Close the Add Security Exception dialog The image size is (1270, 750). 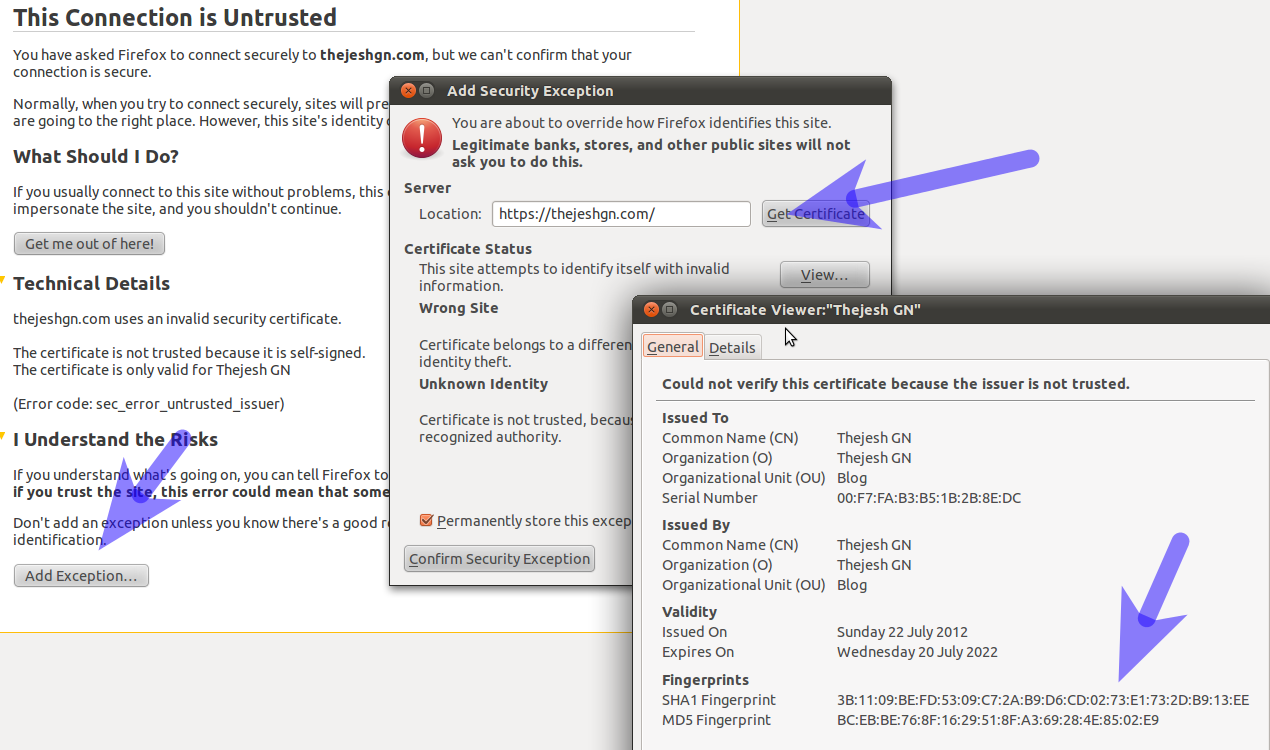tap(408, 90)
